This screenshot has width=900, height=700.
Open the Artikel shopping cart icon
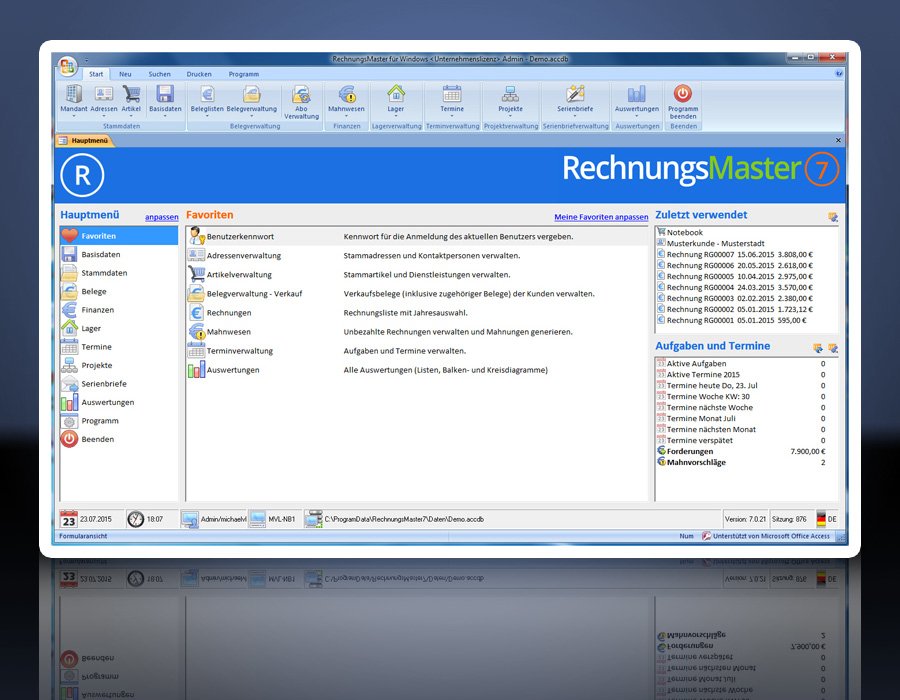click(131, 94)
